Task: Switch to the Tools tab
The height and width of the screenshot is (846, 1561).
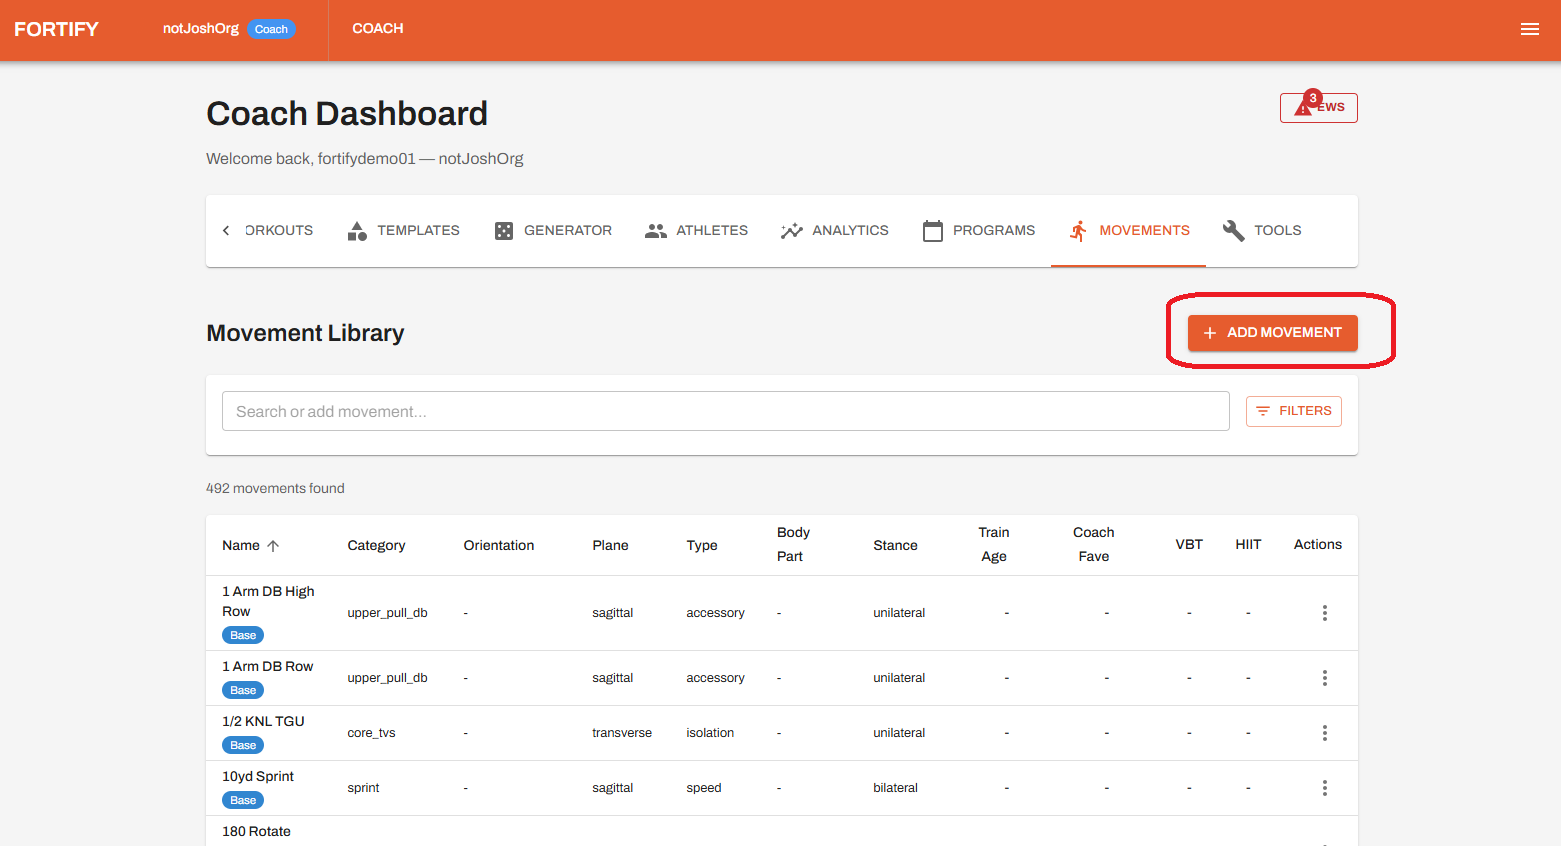Action: coord(1262,231)
